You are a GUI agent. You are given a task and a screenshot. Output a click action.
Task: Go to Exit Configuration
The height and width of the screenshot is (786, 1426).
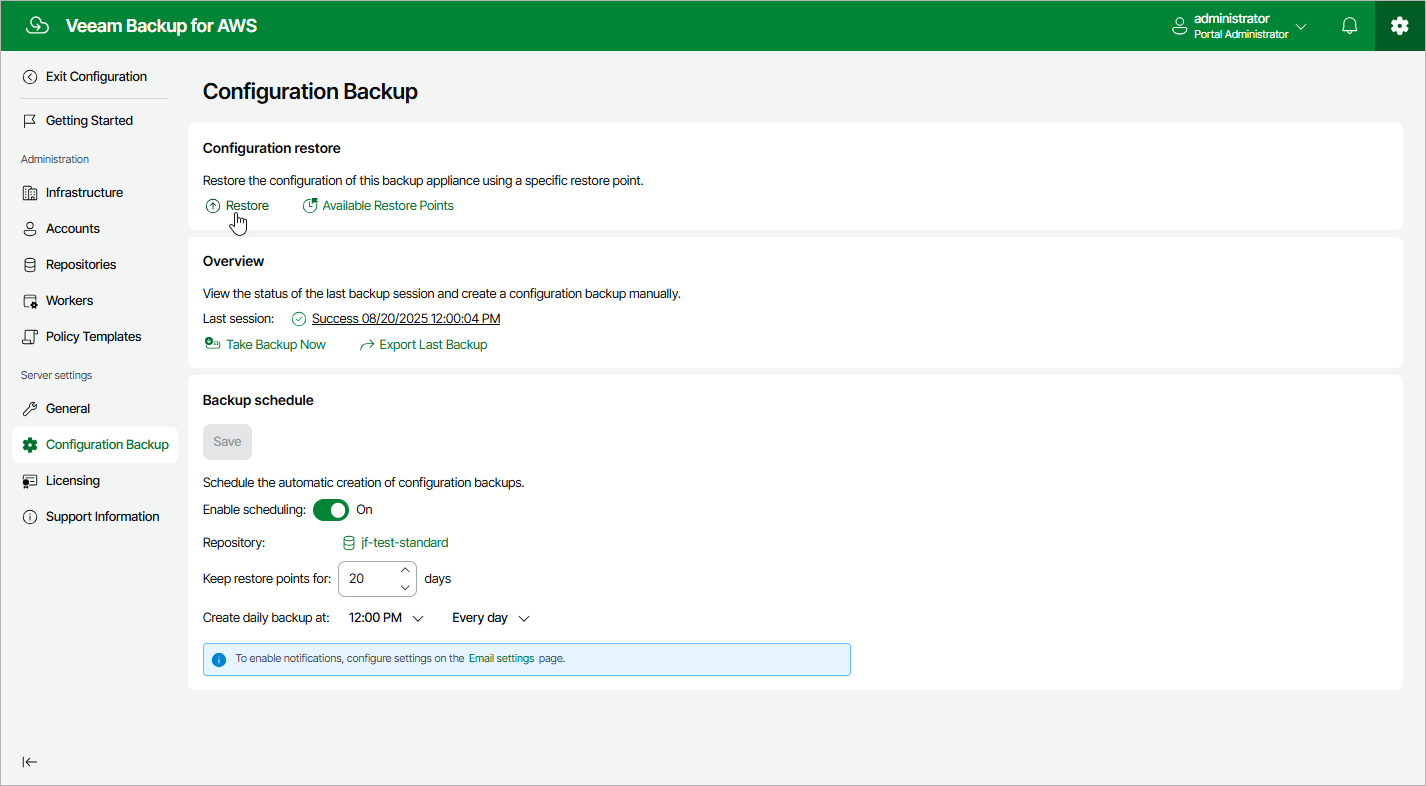pyautogui.click(x=95, y=77)
